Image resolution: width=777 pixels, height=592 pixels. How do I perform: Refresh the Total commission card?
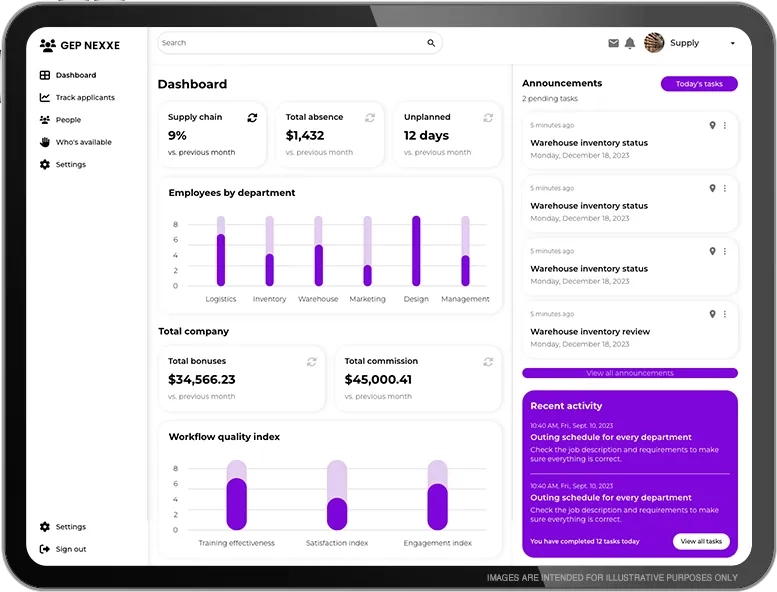click(x=488, y=361)
